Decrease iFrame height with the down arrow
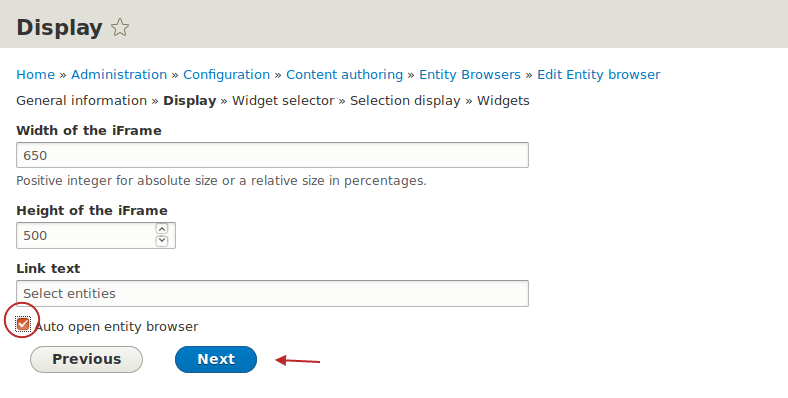 (x=161, y=241)
